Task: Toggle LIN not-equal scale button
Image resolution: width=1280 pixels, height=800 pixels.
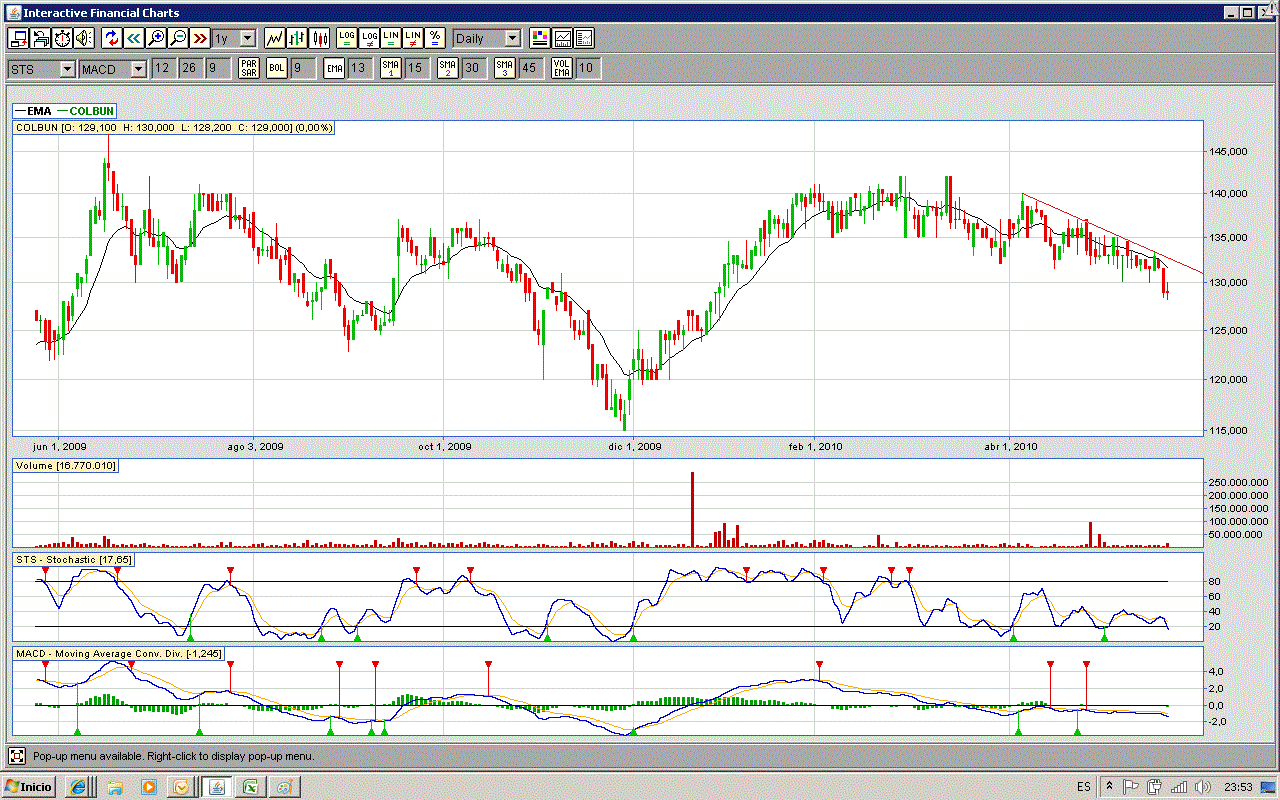Action: click(x=413, y=38)
